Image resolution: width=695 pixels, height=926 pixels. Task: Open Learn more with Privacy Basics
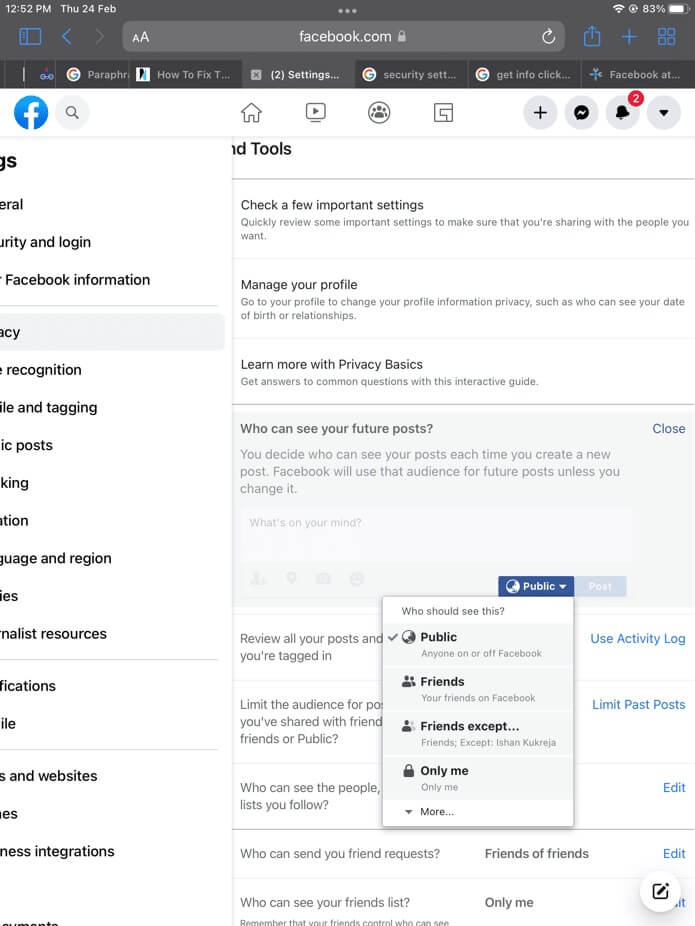click(464, 372)
